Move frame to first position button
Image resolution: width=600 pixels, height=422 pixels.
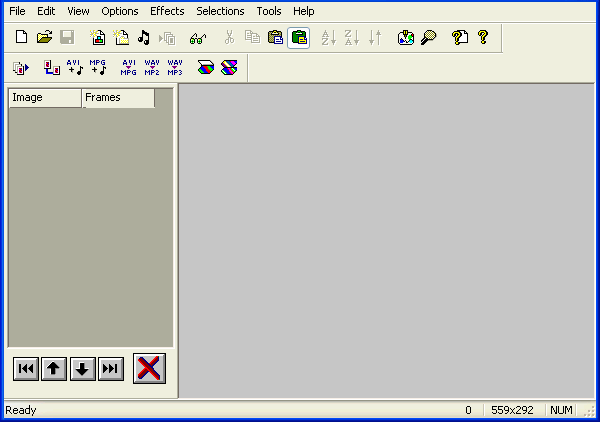pyautogui.click(x=26, y=369)
